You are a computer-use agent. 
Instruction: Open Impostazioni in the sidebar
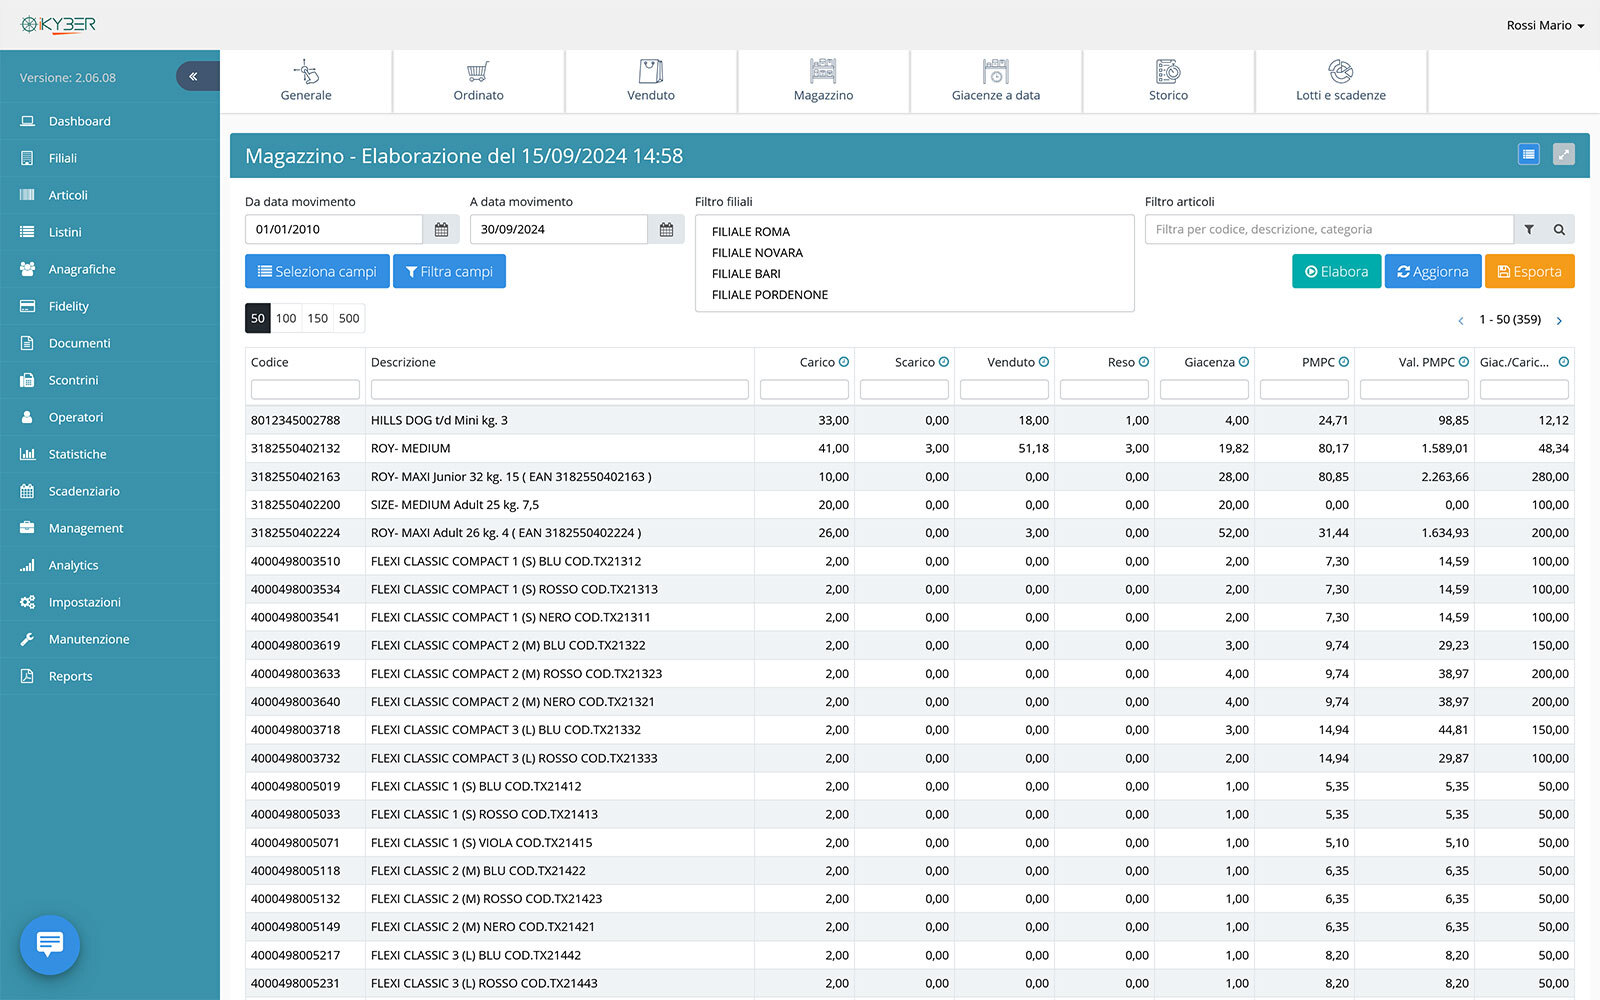[x=110, y=602]
